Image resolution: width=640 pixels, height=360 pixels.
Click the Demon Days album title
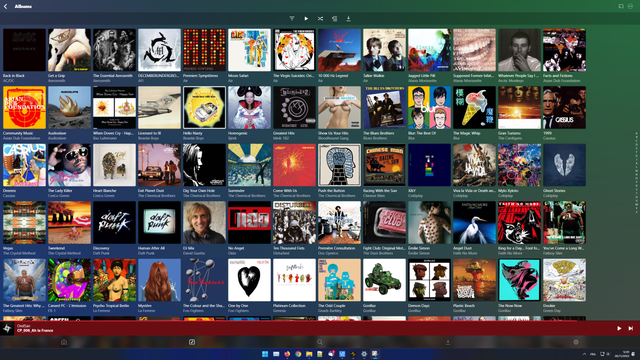(419, 306)
